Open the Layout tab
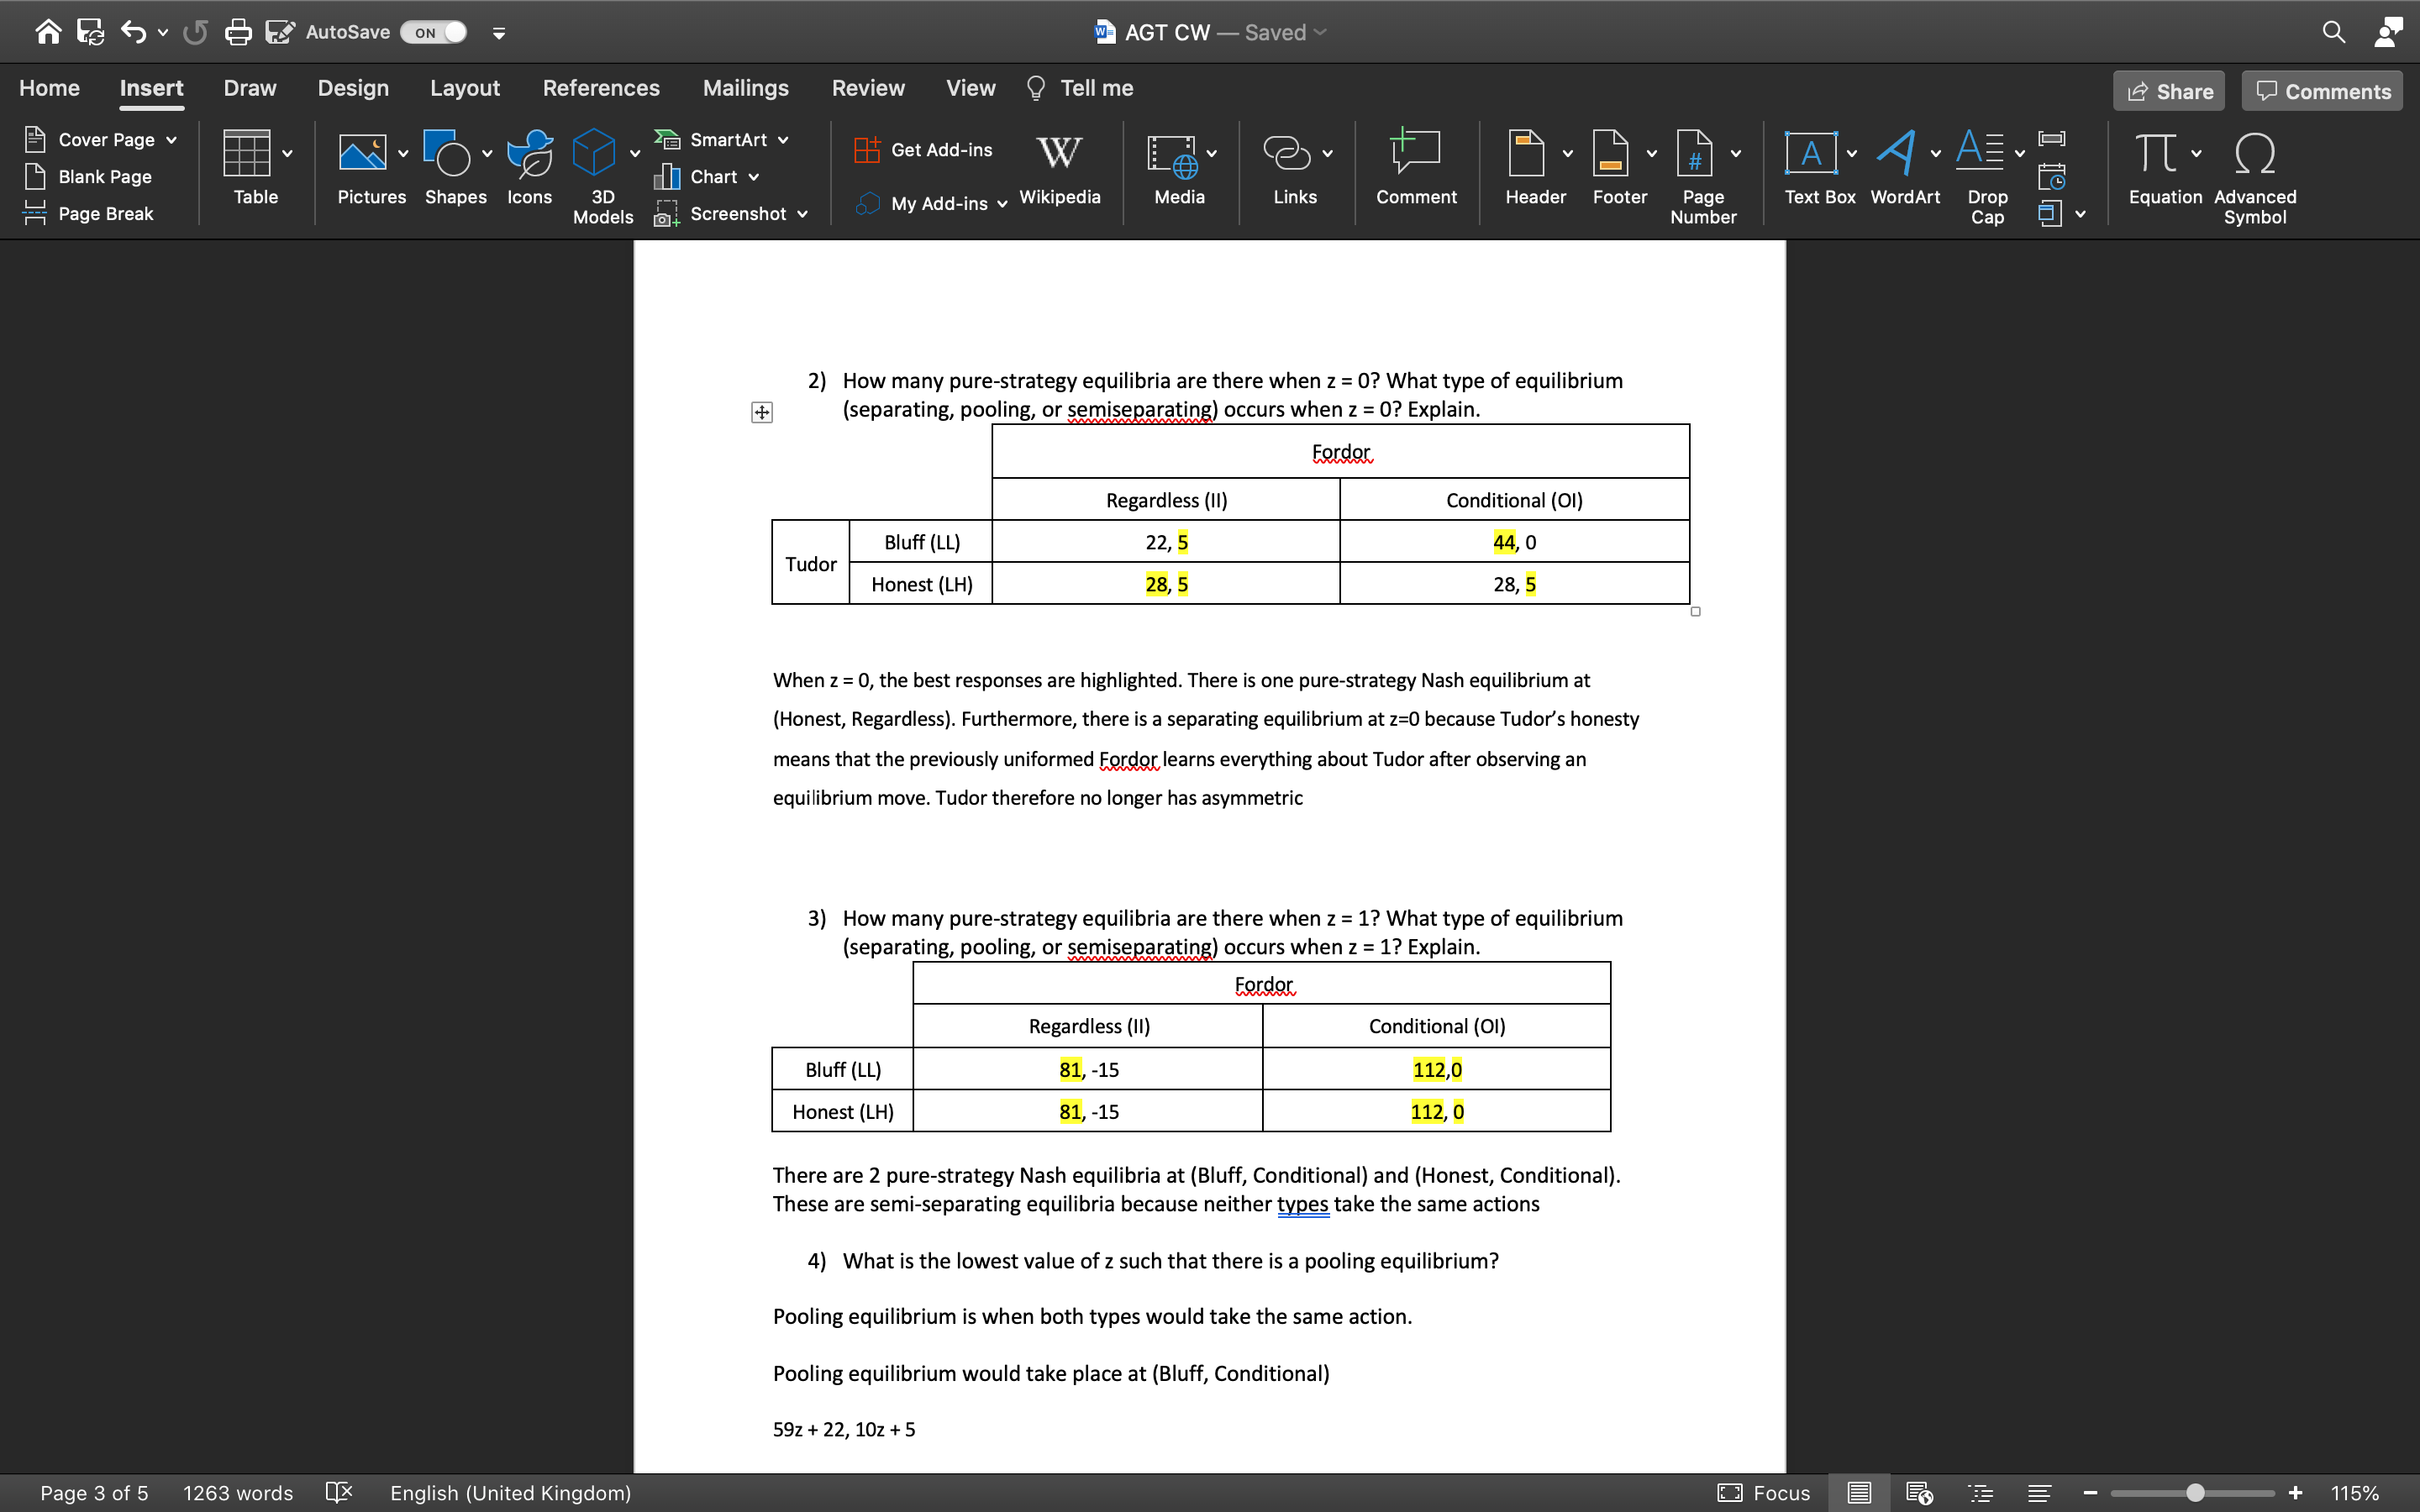This screenshot has height=1512, width=2420. tap(465, 88)
